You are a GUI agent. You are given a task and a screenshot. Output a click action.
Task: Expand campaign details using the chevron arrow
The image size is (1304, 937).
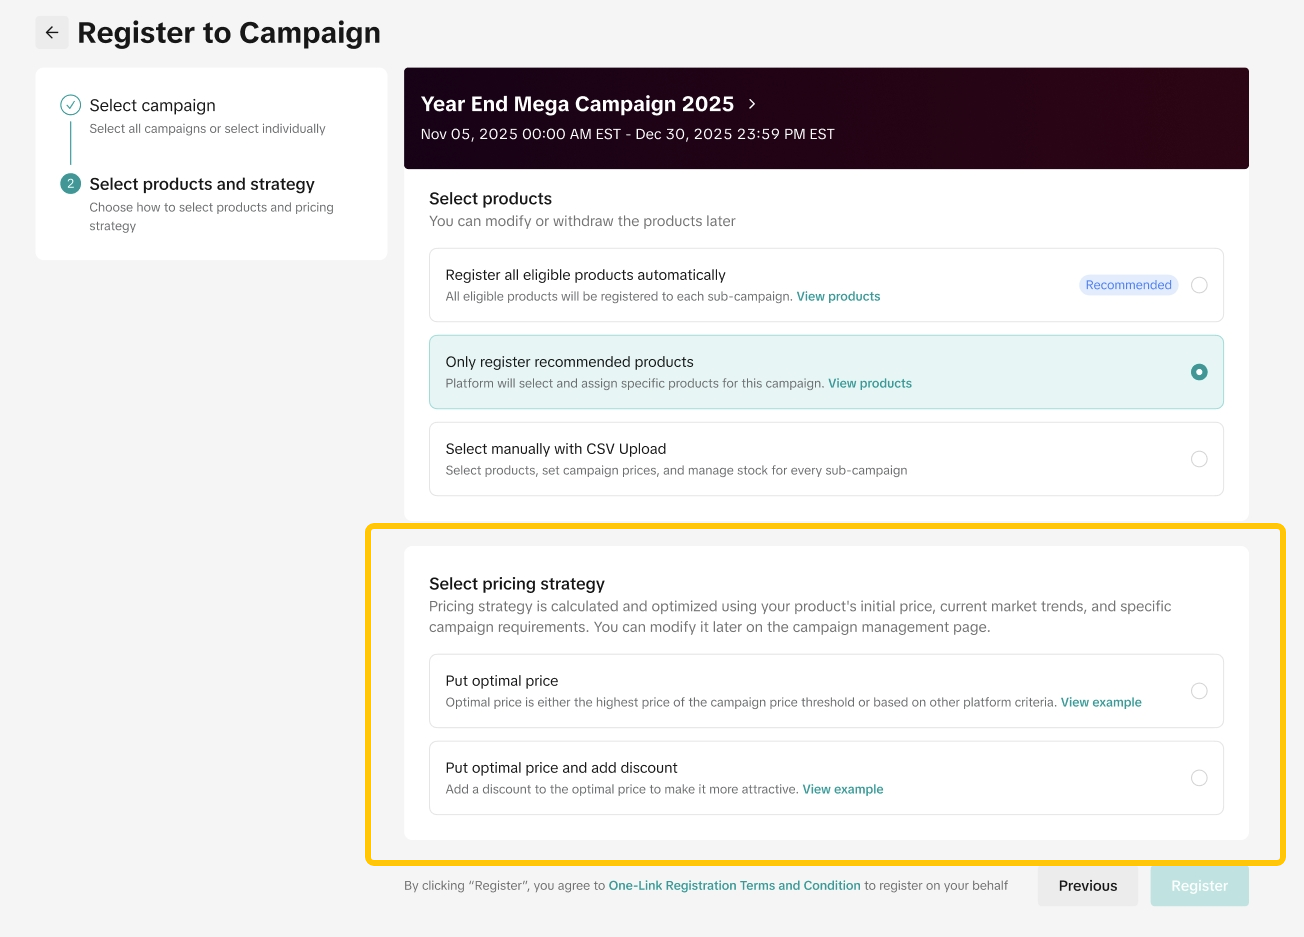tap(752, 104)
